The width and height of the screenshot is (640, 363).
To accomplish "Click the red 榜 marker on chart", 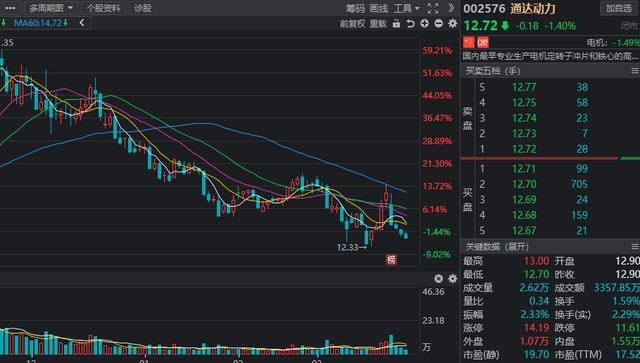I will click(391, 259).
